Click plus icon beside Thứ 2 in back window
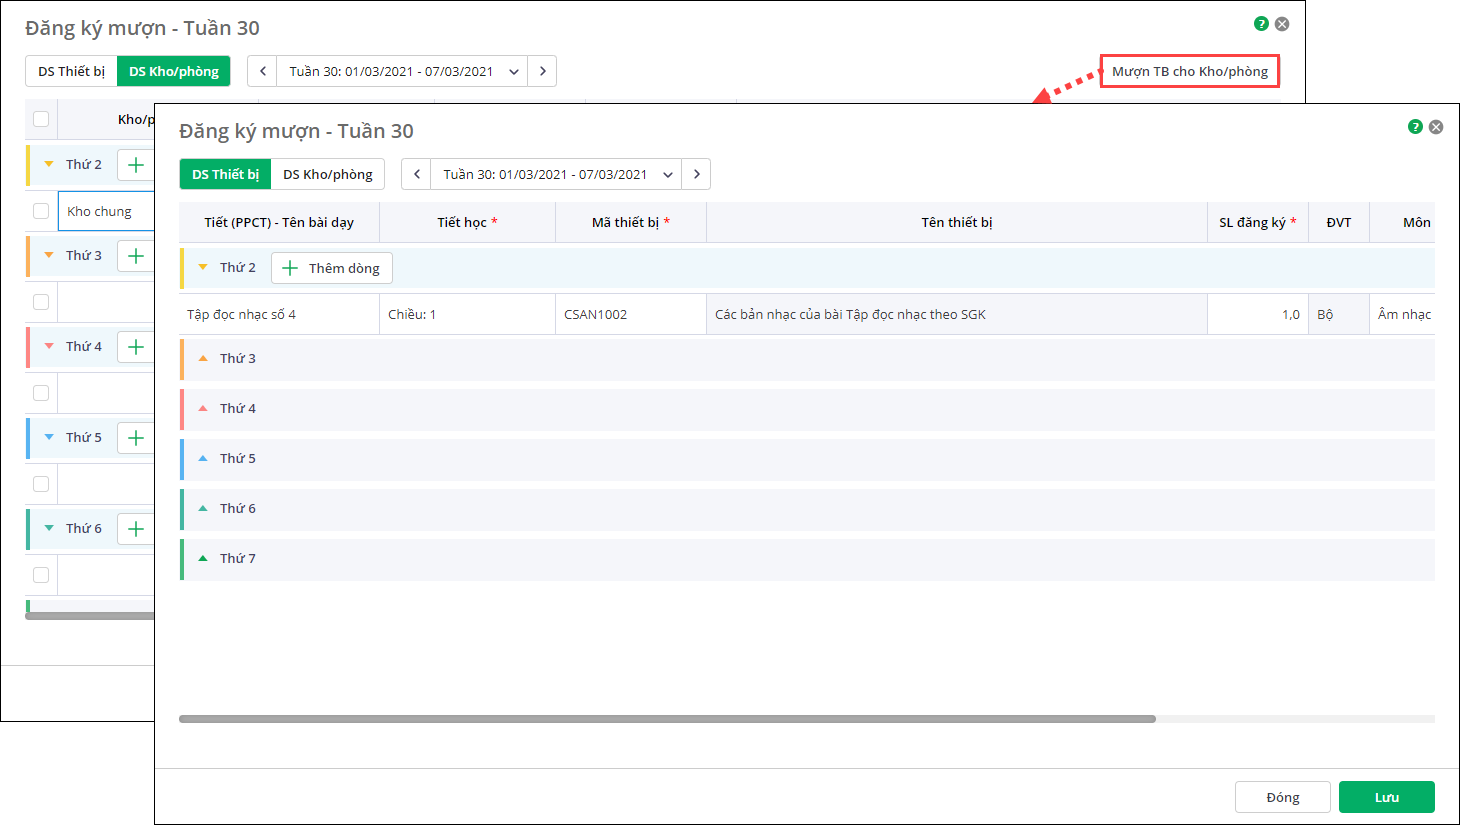 click(x=136, y=165)
